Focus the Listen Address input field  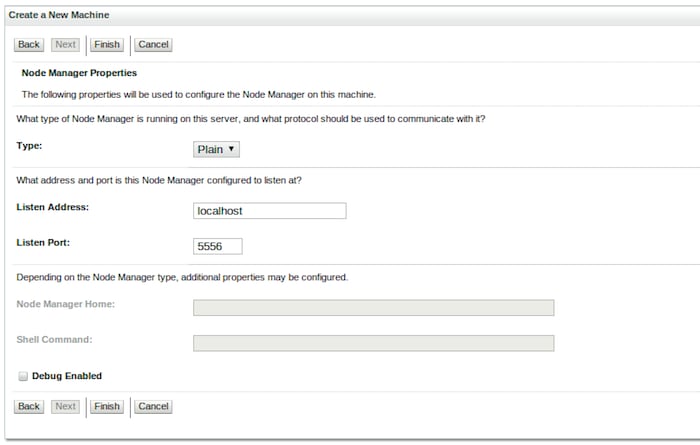coord(269,211)
